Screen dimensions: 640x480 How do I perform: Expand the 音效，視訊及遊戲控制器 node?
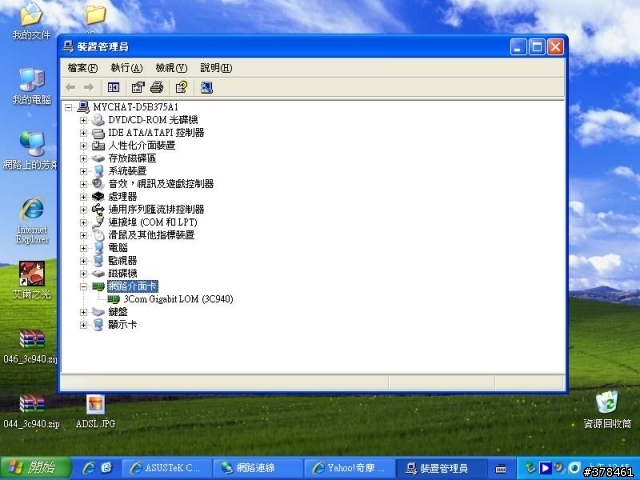(x=84, y=184)
